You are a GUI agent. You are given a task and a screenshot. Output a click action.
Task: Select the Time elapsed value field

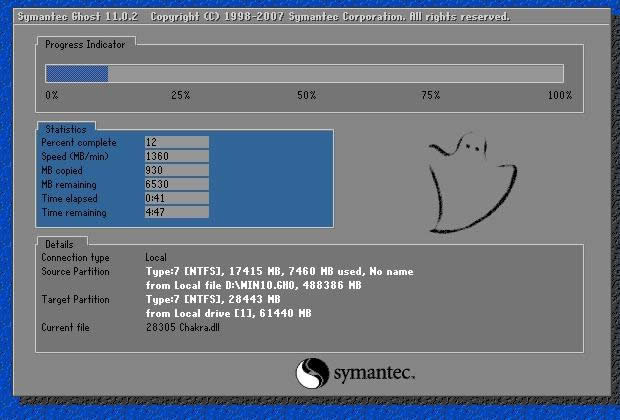pos(175,198)
